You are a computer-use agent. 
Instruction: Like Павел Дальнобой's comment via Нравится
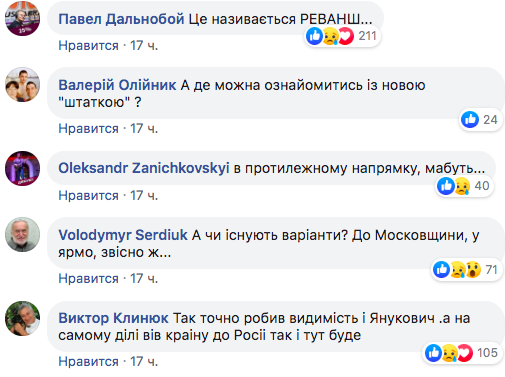click(88, 45)
